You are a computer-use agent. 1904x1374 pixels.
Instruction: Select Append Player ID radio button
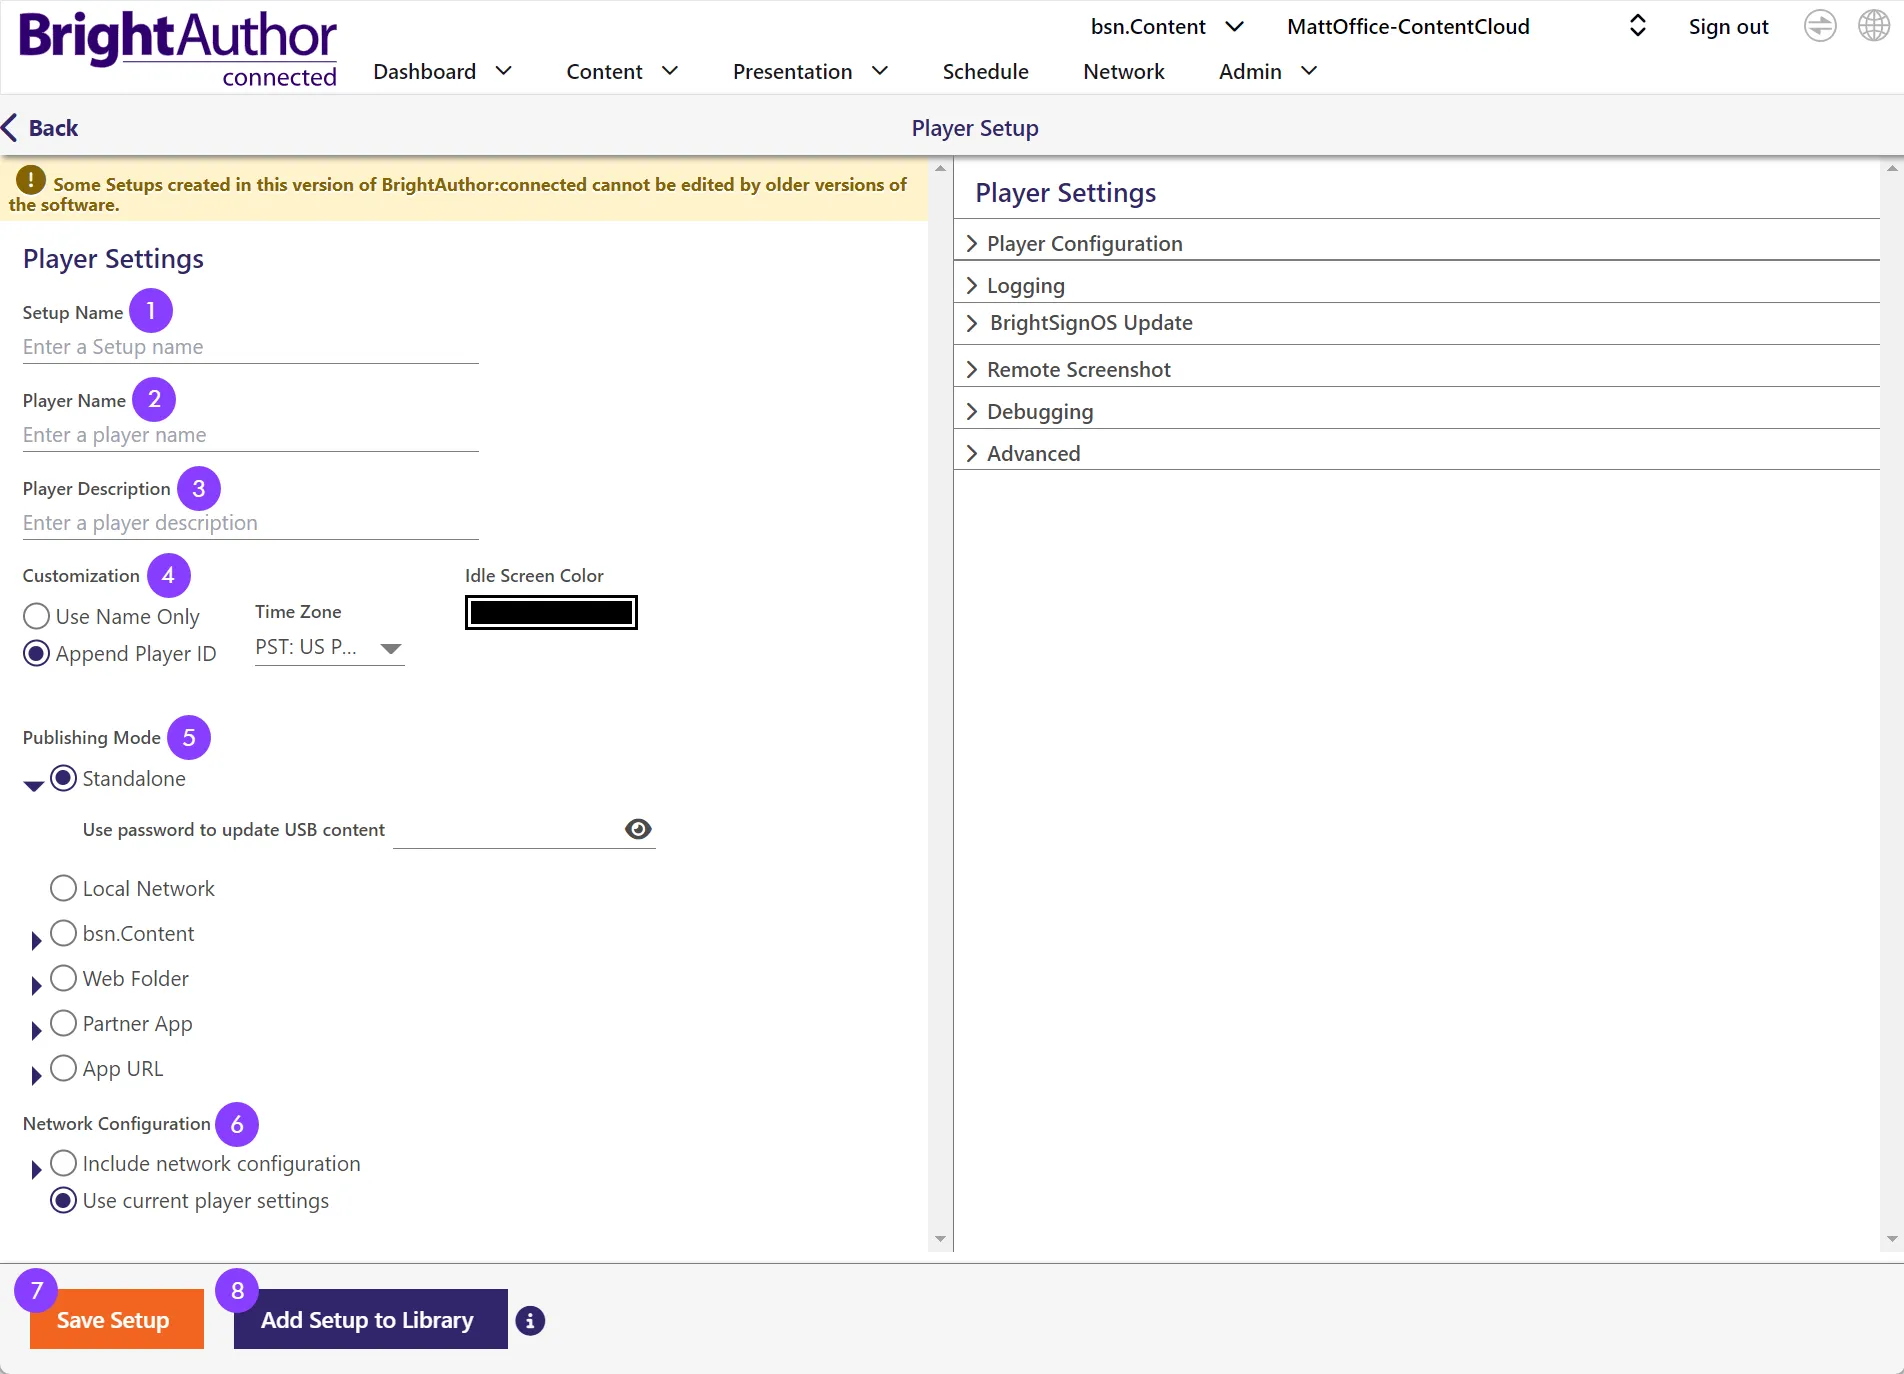(36, 653)
